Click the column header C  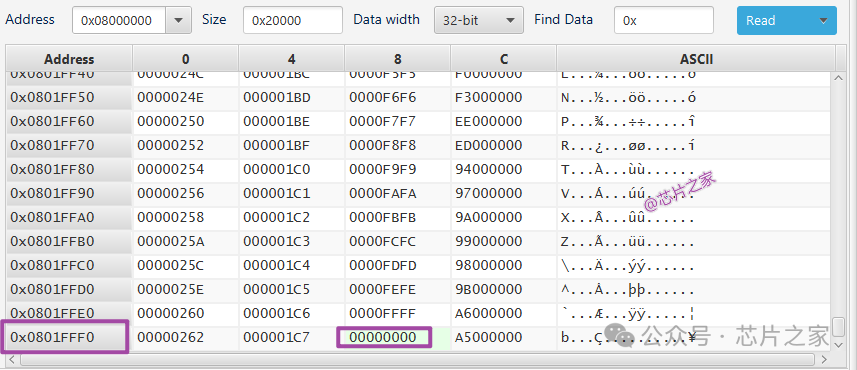[x=503, y=58]
